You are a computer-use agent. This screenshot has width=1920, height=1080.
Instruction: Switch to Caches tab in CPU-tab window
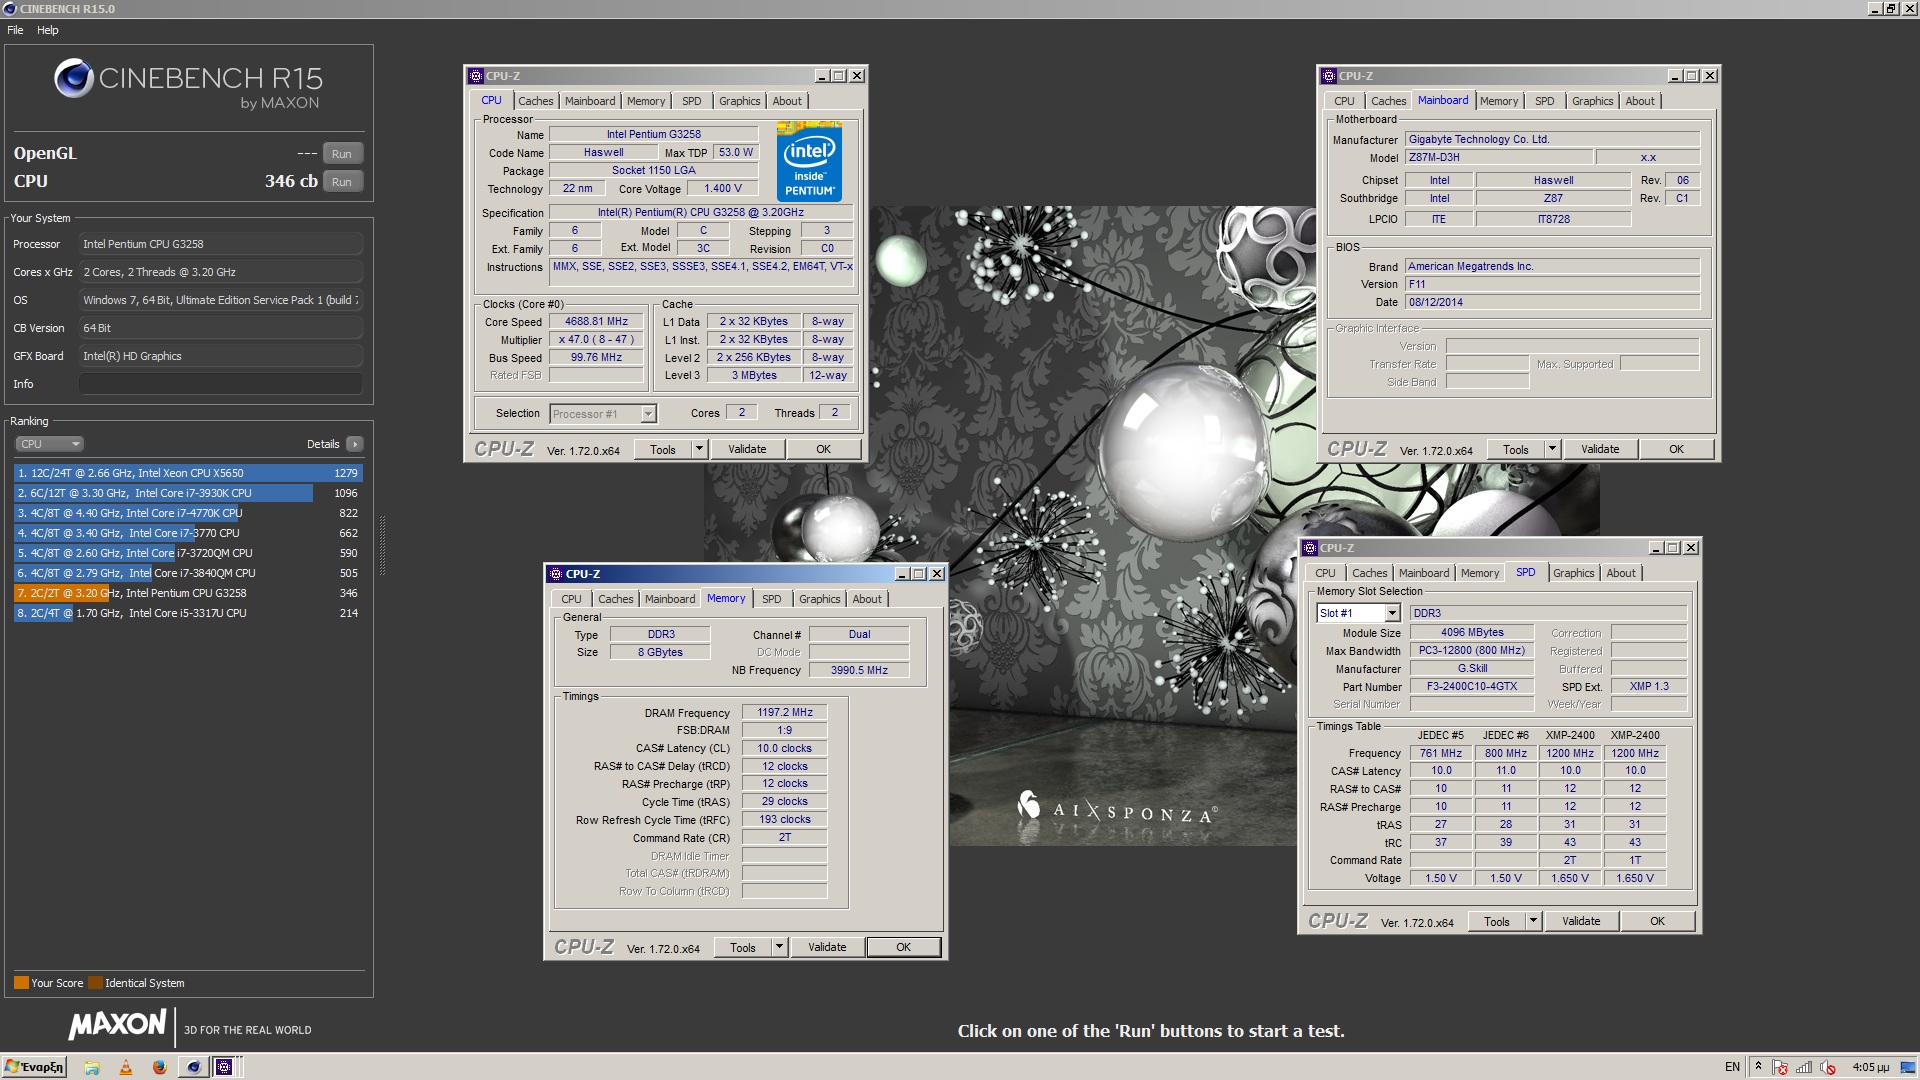pyautogui.click(x=536, y=101)
